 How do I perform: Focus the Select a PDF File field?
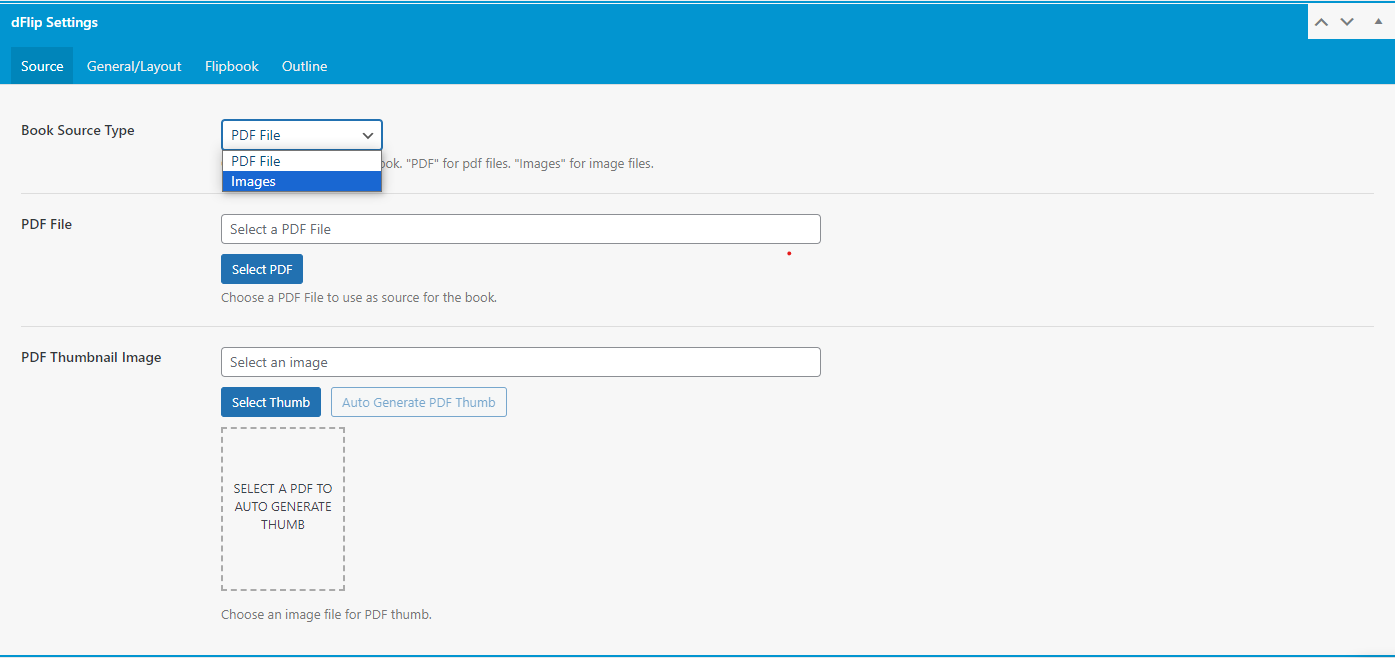tap(520, 229)
